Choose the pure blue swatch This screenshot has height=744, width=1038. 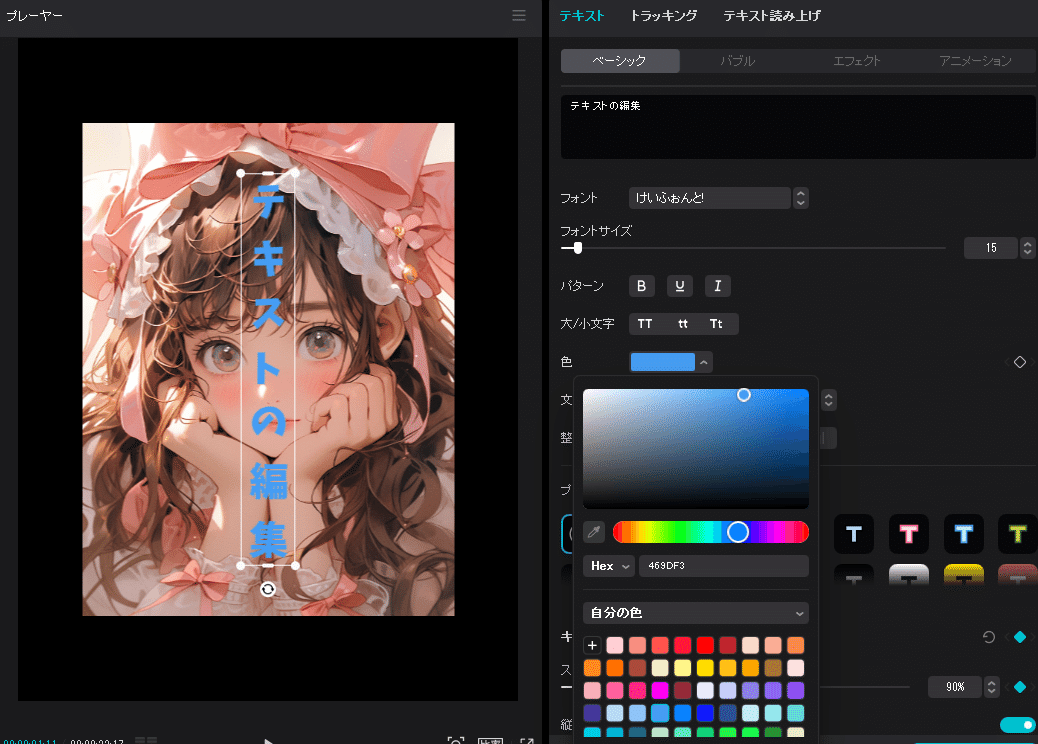[705, 713]
